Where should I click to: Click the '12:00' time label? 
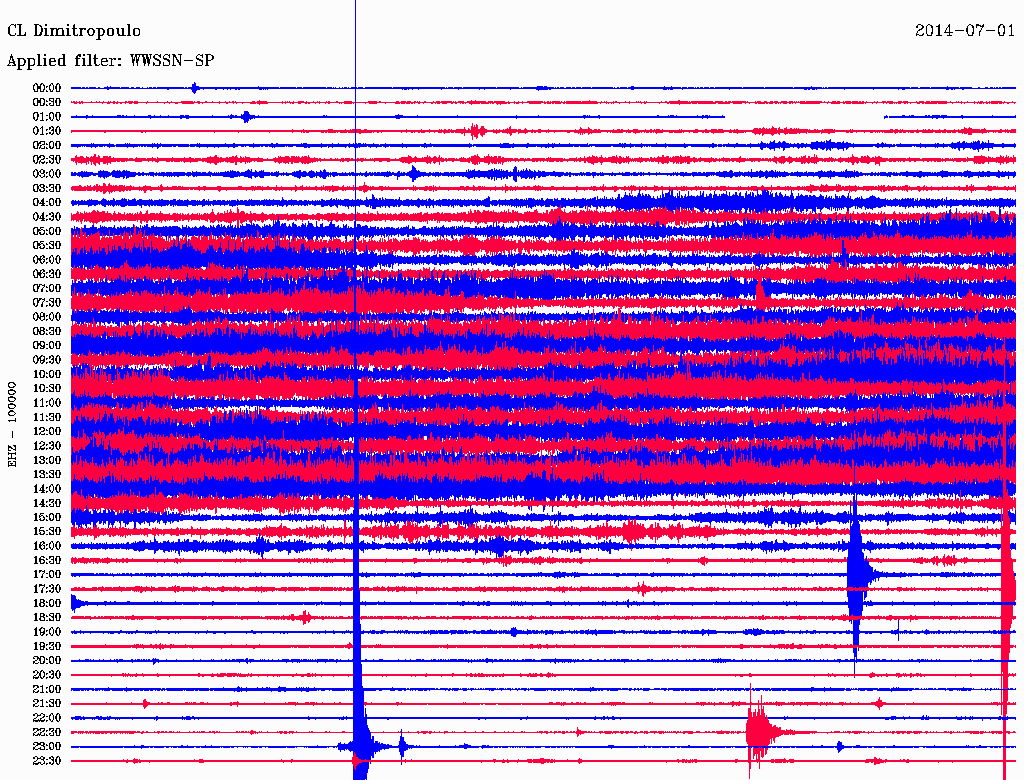[x=47, y=431]
